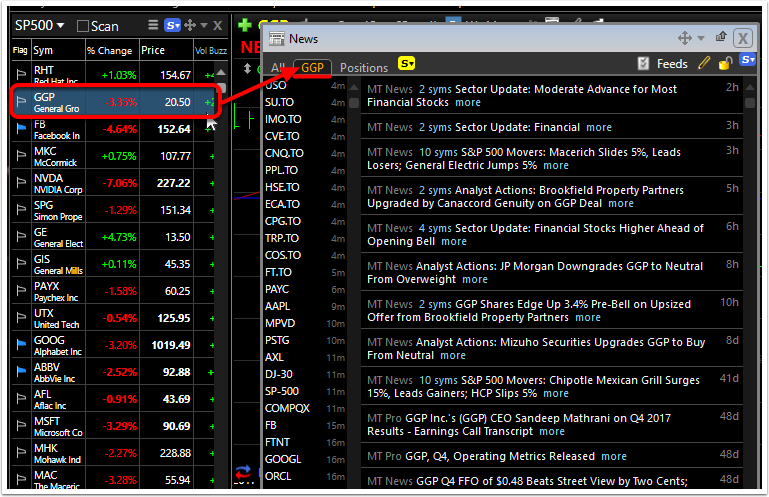
Task: Open the yellow S symbol-link dropdown
Action: click(407, 63)
